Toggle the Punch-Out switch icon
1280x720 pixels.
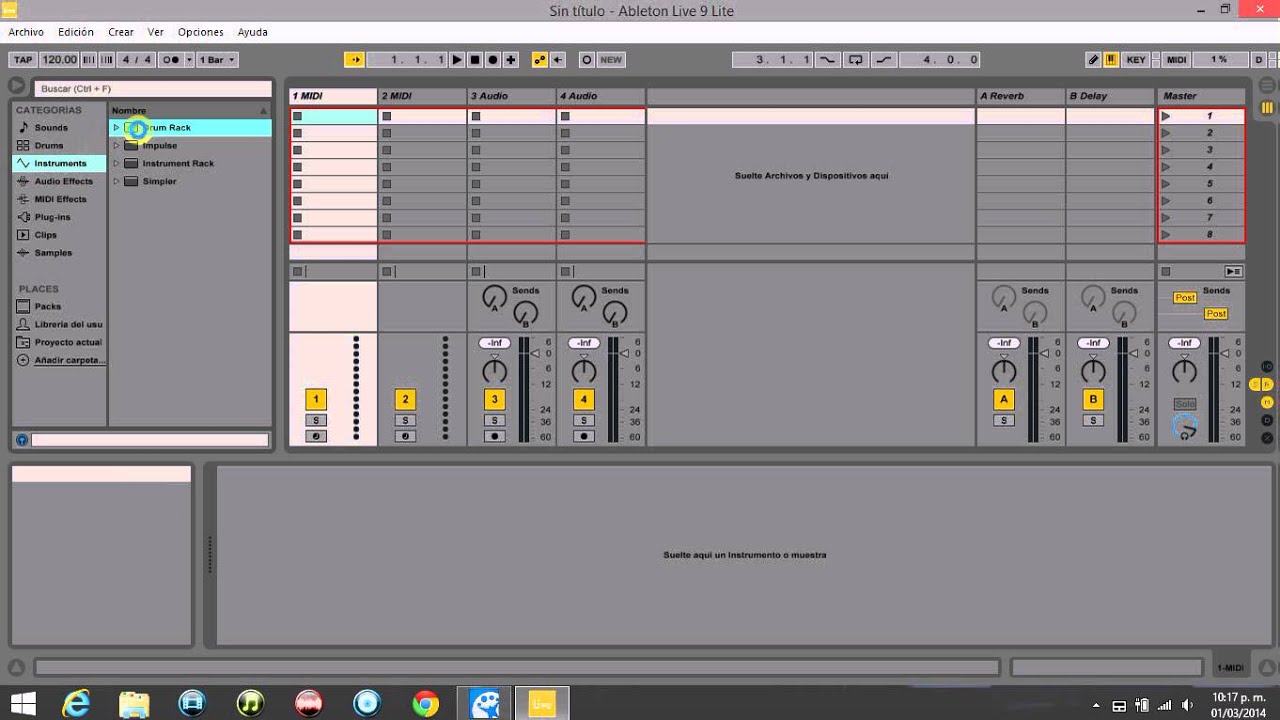click(x=884, y=60)
